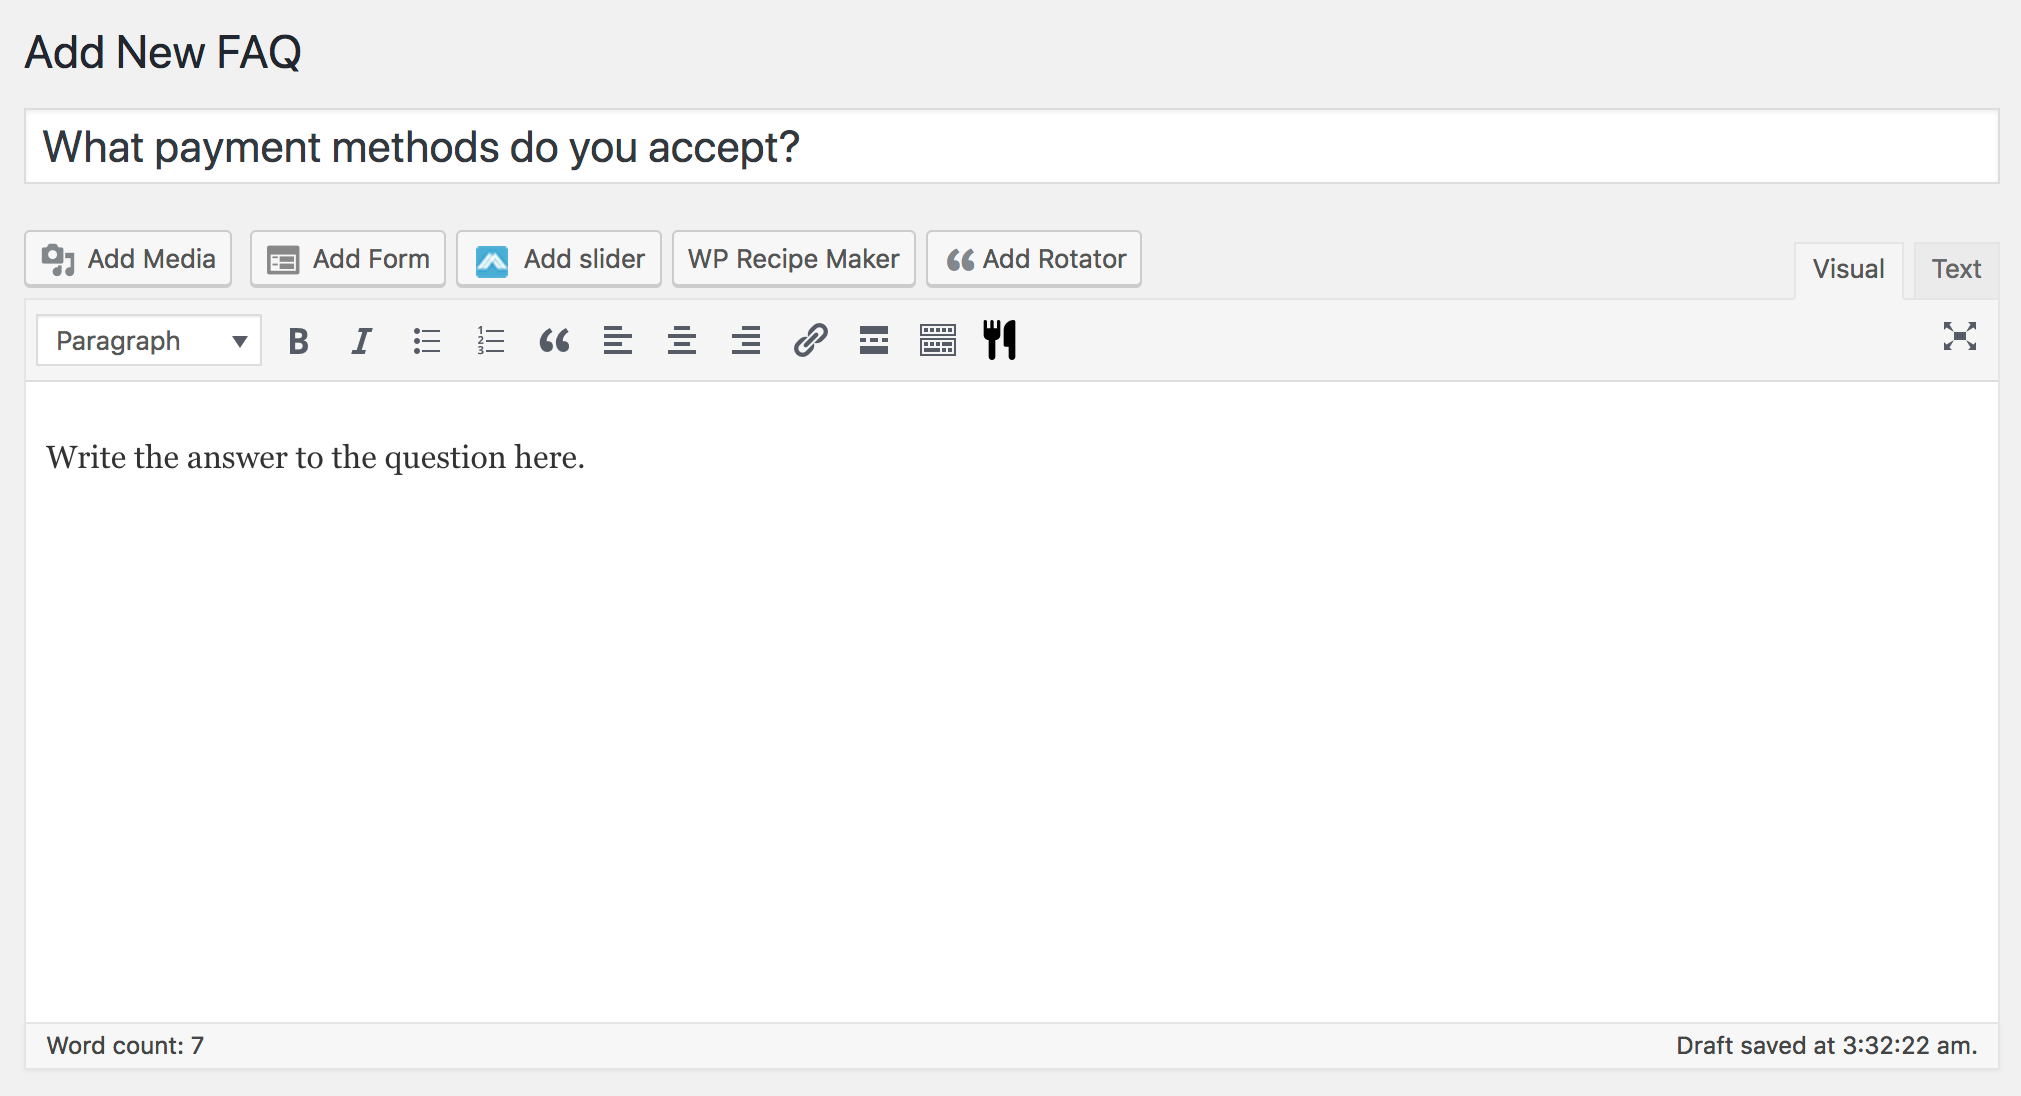The image size is (2021, 1096).
Task: Center align the text
Action: pyautogui.click(x=682, y=341)
